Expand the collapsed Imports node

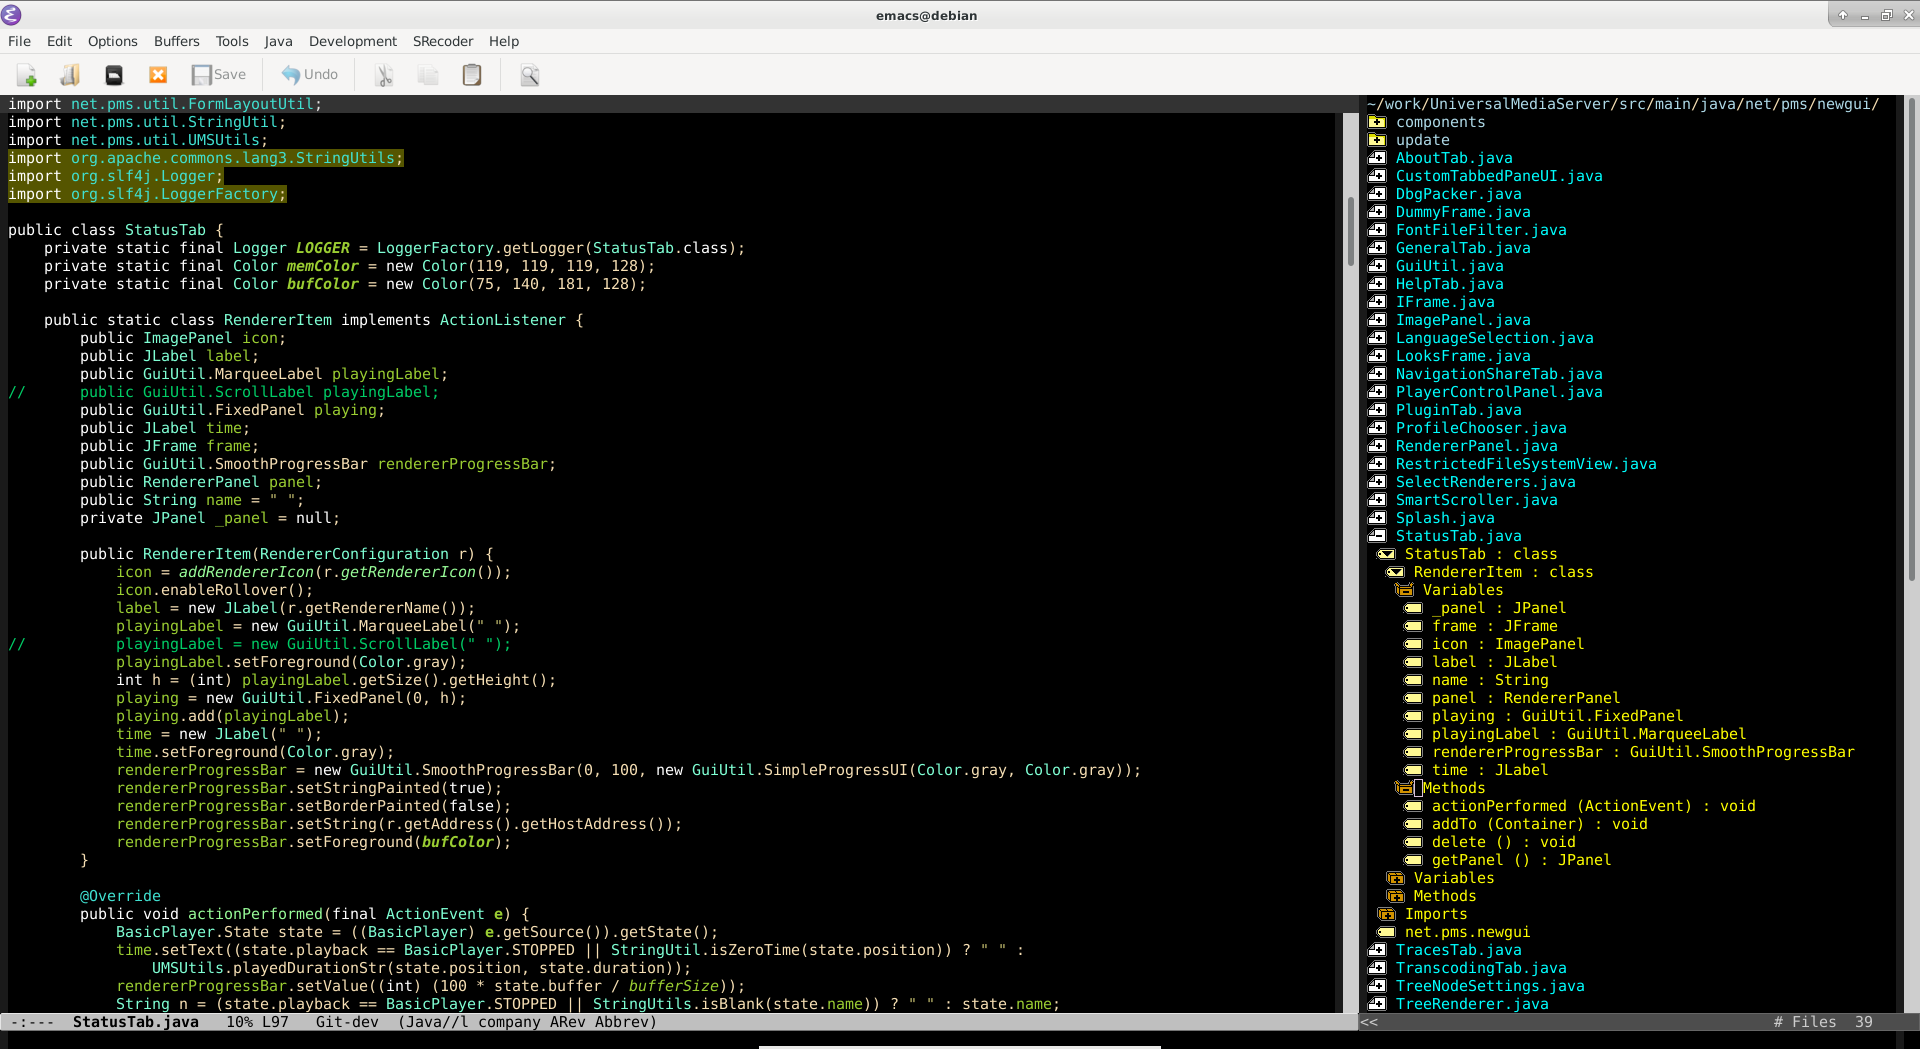(1386, 914)
